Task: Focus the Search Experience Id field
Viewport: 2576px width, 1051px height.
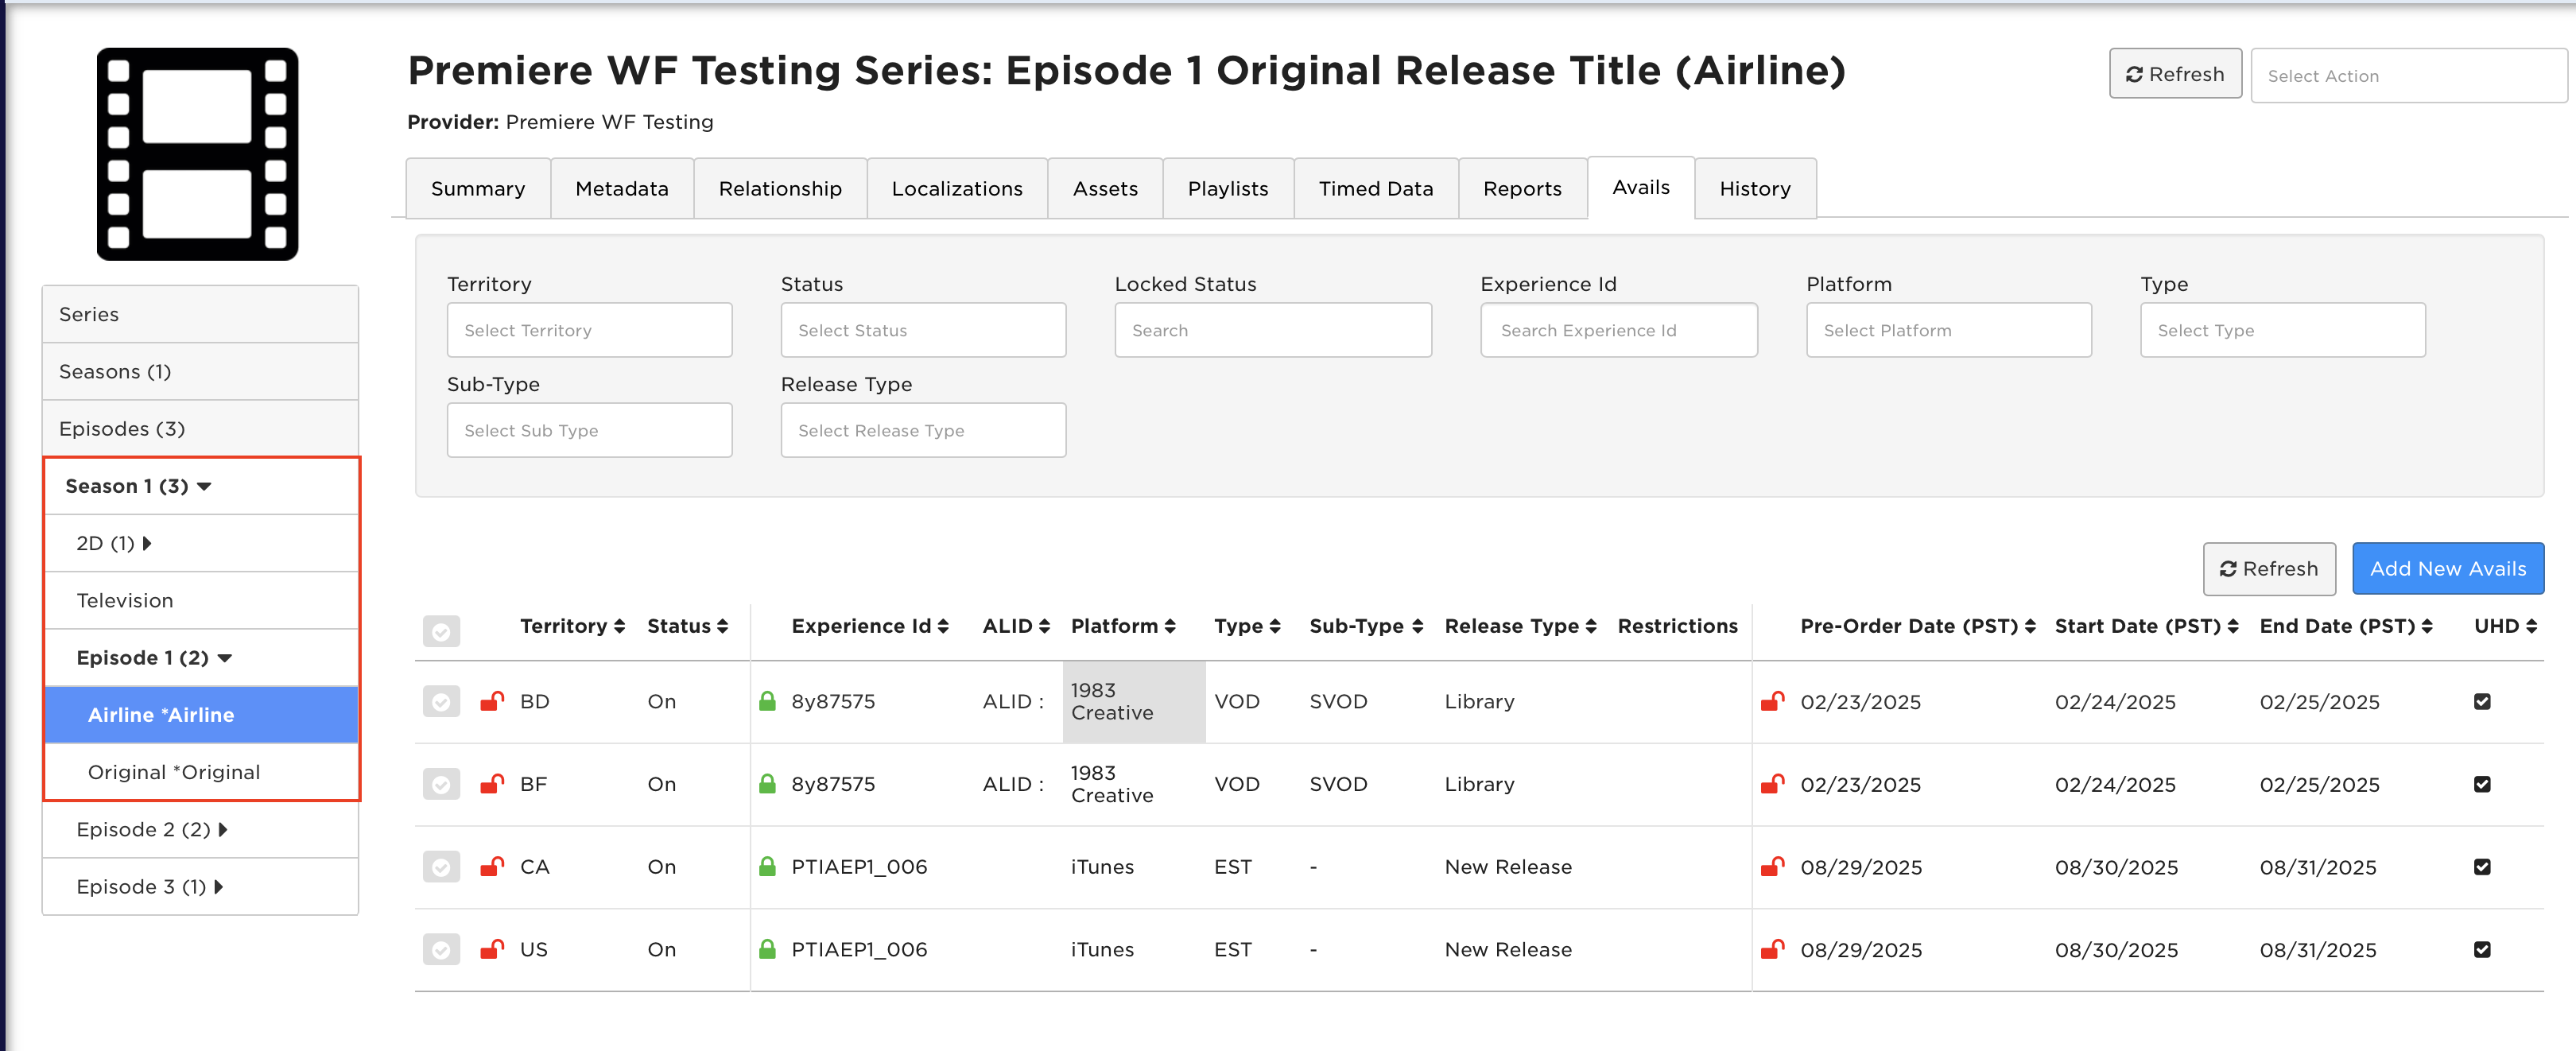Action: coord(1618,330)
